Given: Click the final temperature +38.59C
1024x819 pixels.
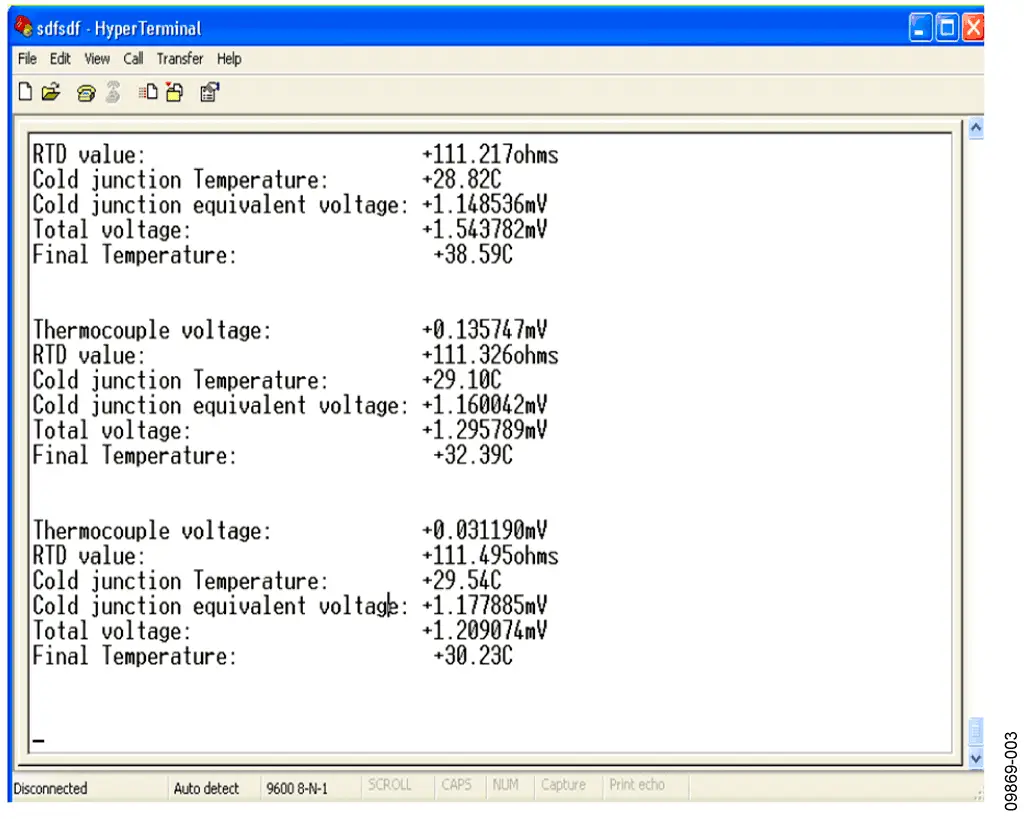Looking at the screenshot, I should (x=473, y=254).
